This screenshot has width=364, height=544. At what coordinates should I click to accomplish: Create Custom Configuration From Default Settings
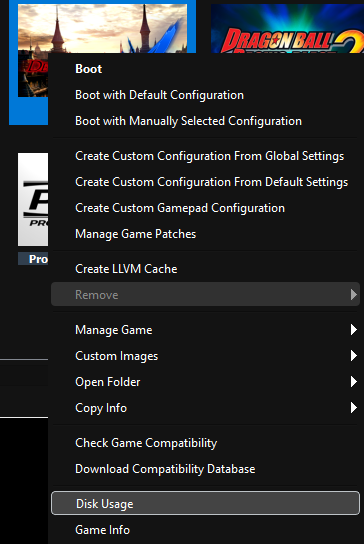(x=205, y=182)
